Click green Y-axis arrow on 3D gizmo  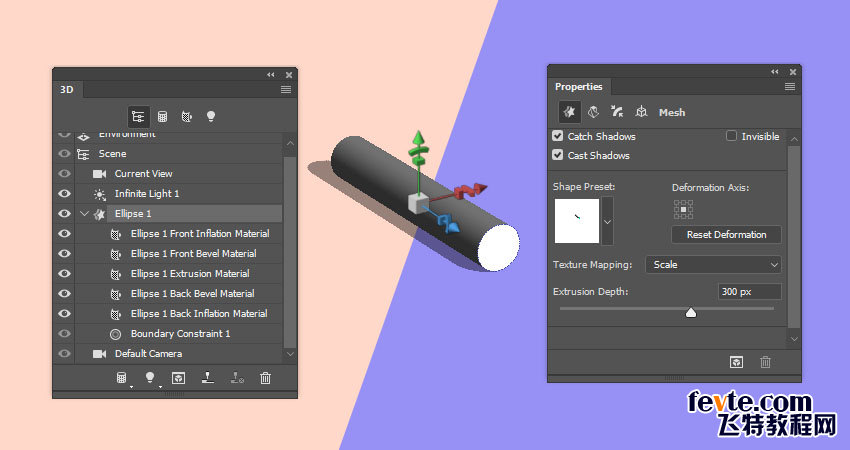(418, 140)
